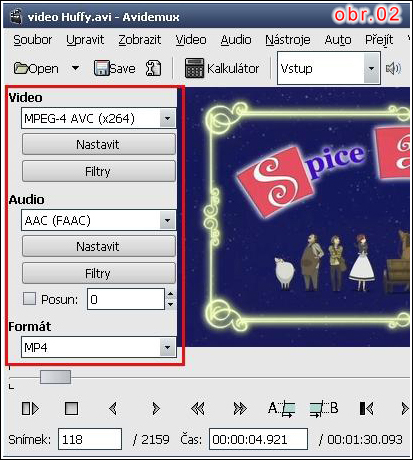This screenshot has width=413, height=460.
Task: Set selection marker B
Action: tap(323, 409)
